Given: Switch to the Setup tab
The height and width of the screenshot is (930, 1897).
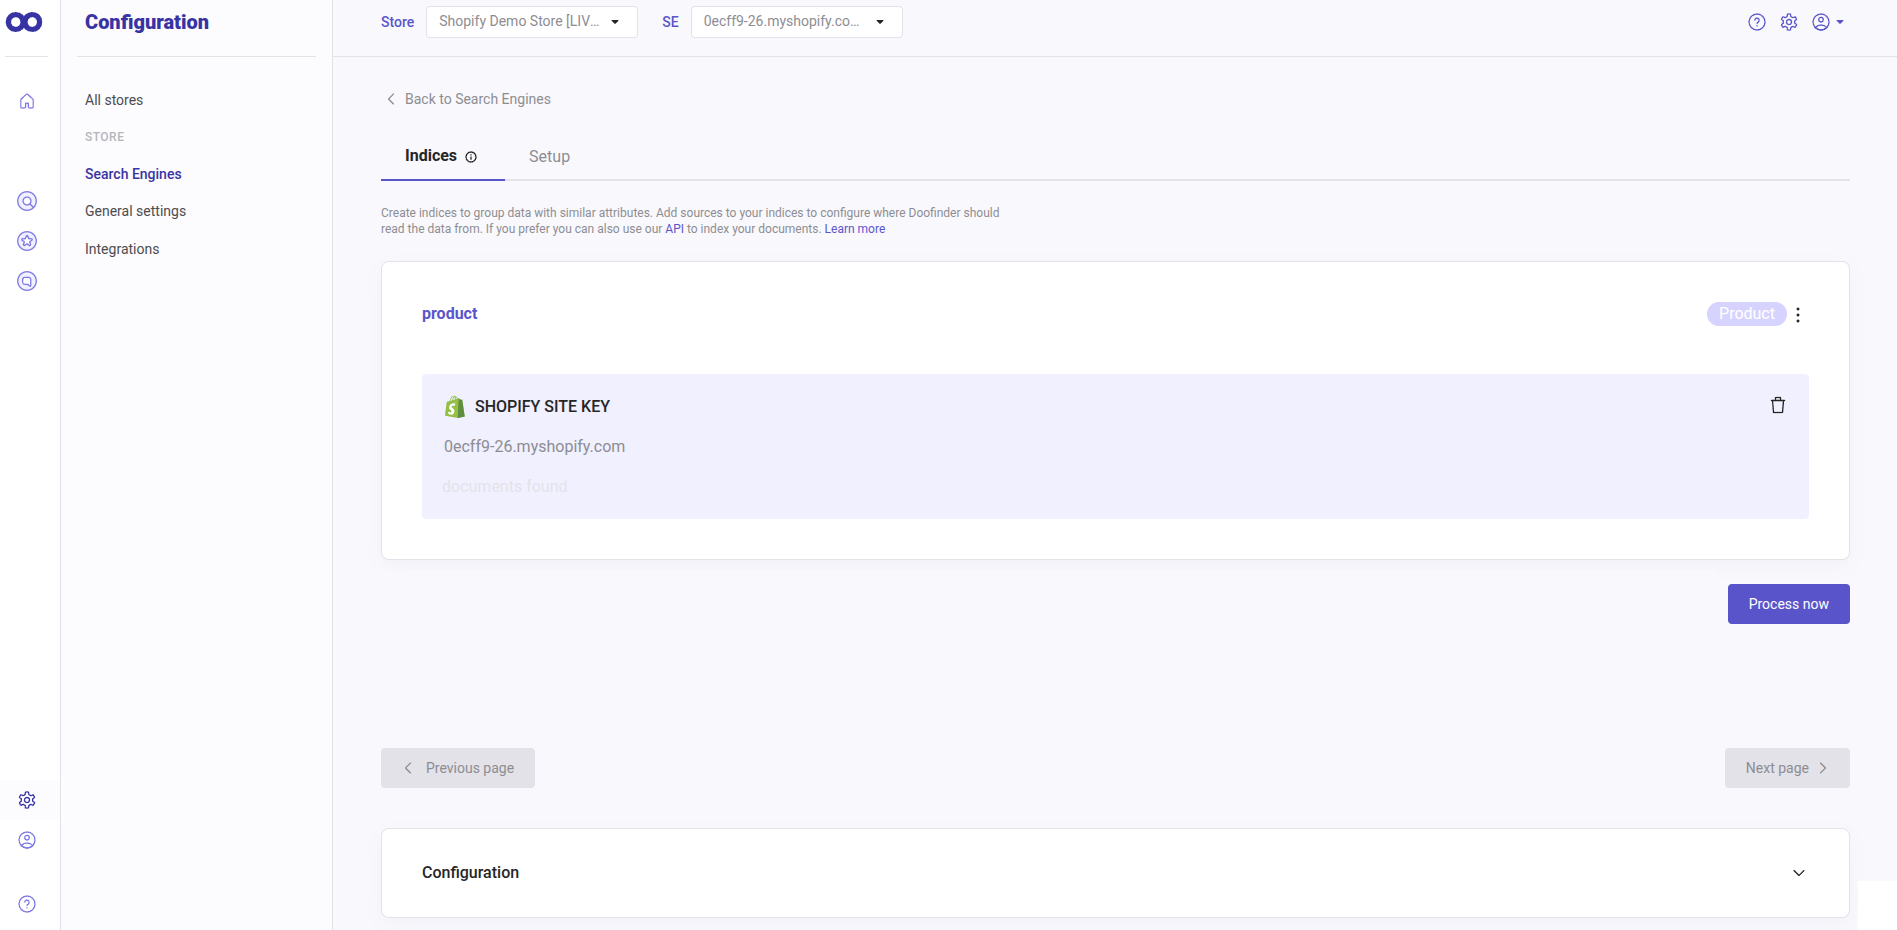Looking at the screenshot, I should pyautogui.click(x=549, y=157).
